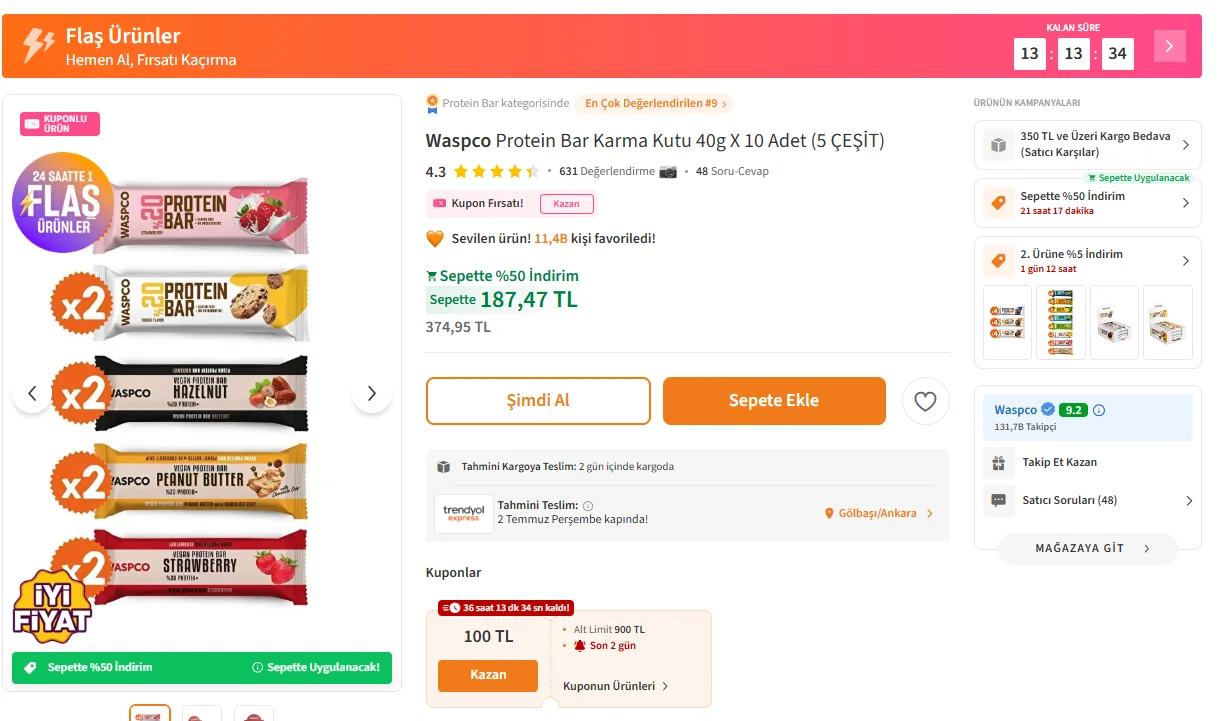The height and width of the screenshot is (721, 1220).
Task: Expand the 350 TL Kargo Bedava campaign
Action: [1088, 144]
